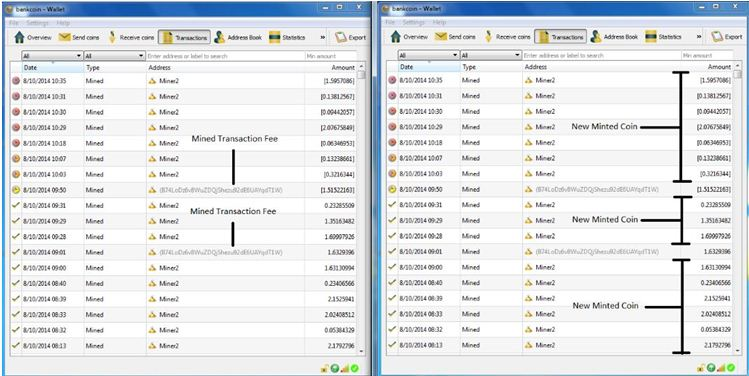Click green sync checkmark in right status bar
This screenshot has height=376, width=749.
tap(731, 368)
